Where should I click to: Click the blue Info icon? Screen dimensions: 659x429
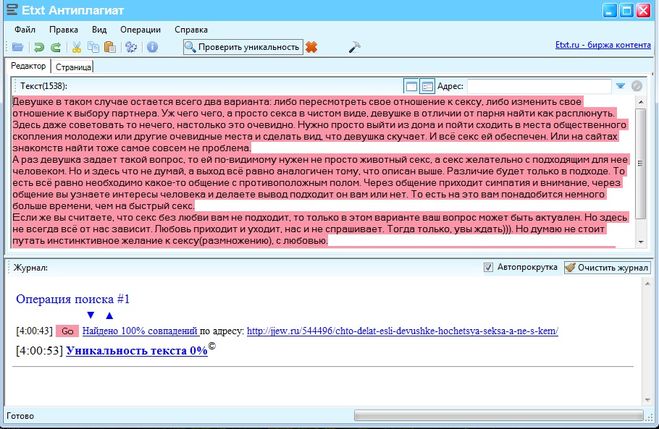(152, 47)
